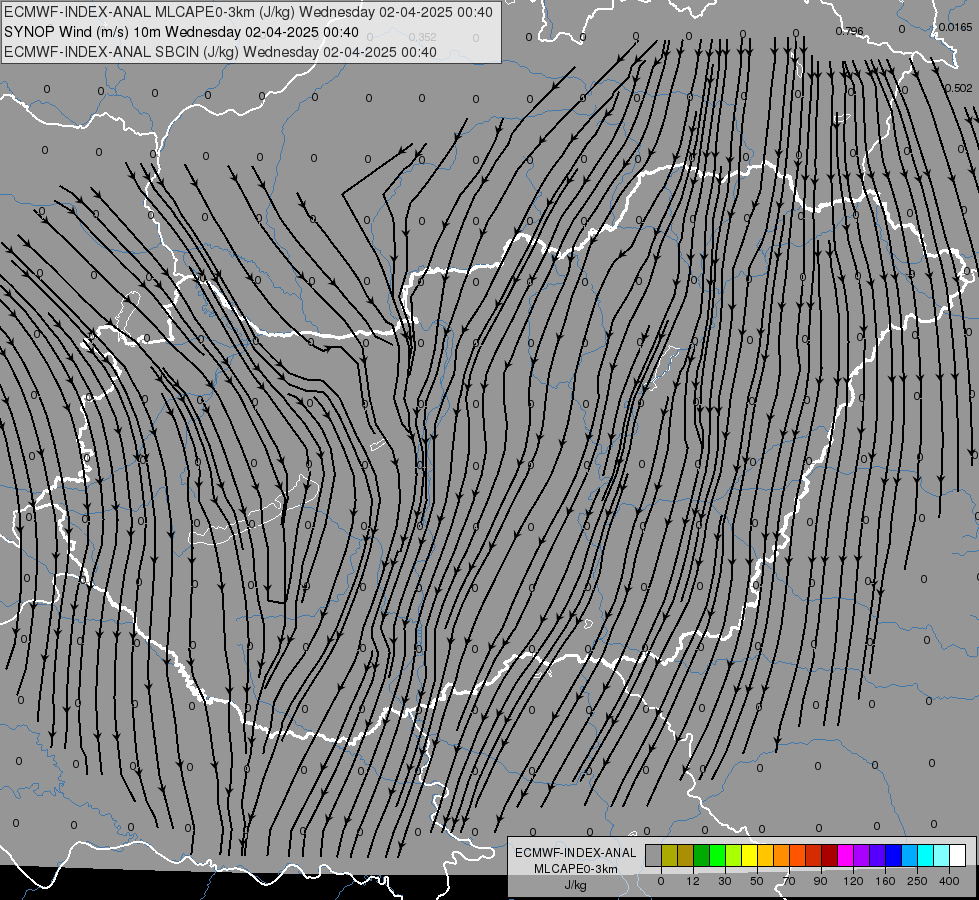
Task: Pick the gray legend swatch
Action: tap(654, 855)
